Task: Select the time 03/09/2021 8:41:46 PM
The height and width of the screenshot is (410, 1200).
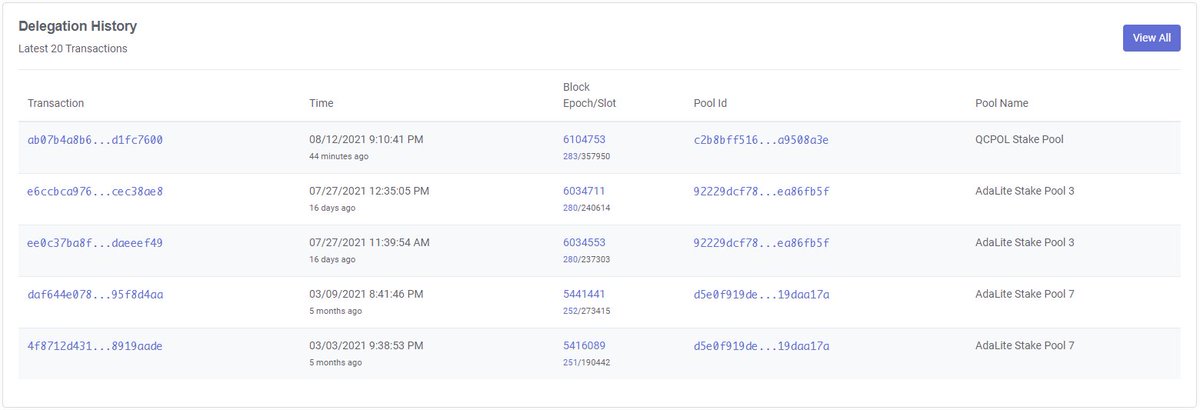Action: 366,294
